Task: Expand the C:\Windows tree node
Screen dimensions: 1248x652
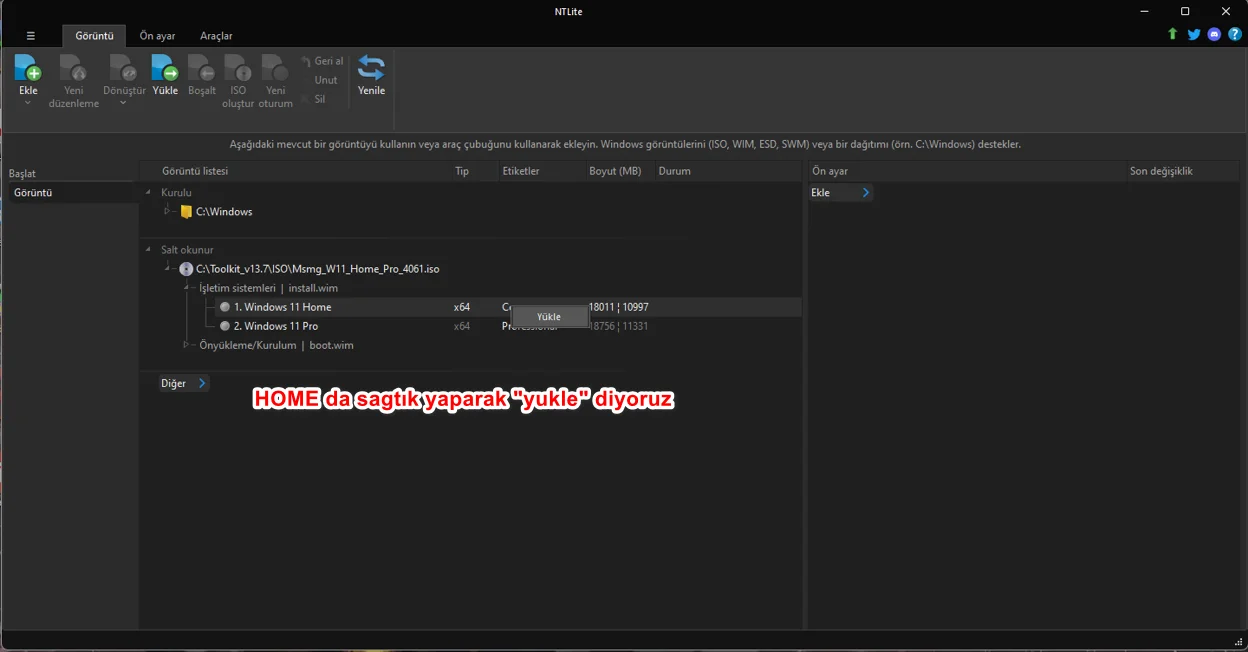Action: (169, 211)
